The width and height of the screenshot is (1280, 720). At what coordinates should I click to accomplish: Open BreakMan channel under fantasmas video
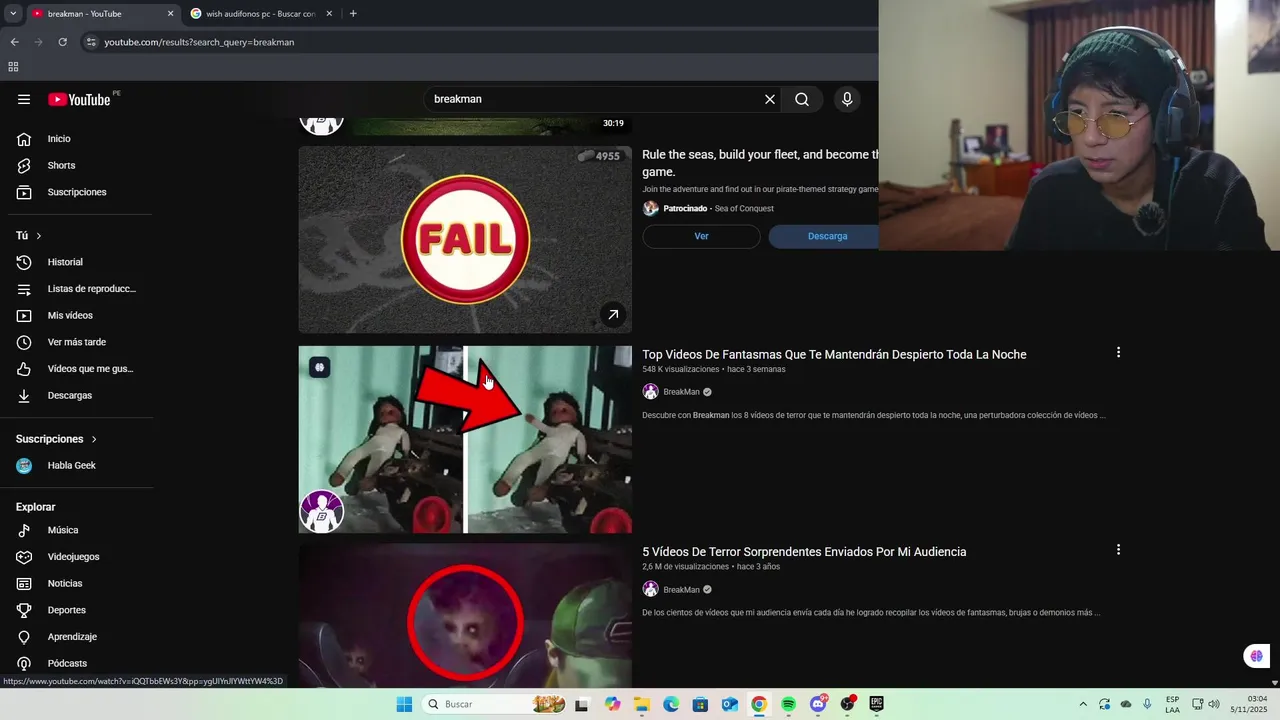(x=681, y=392)
